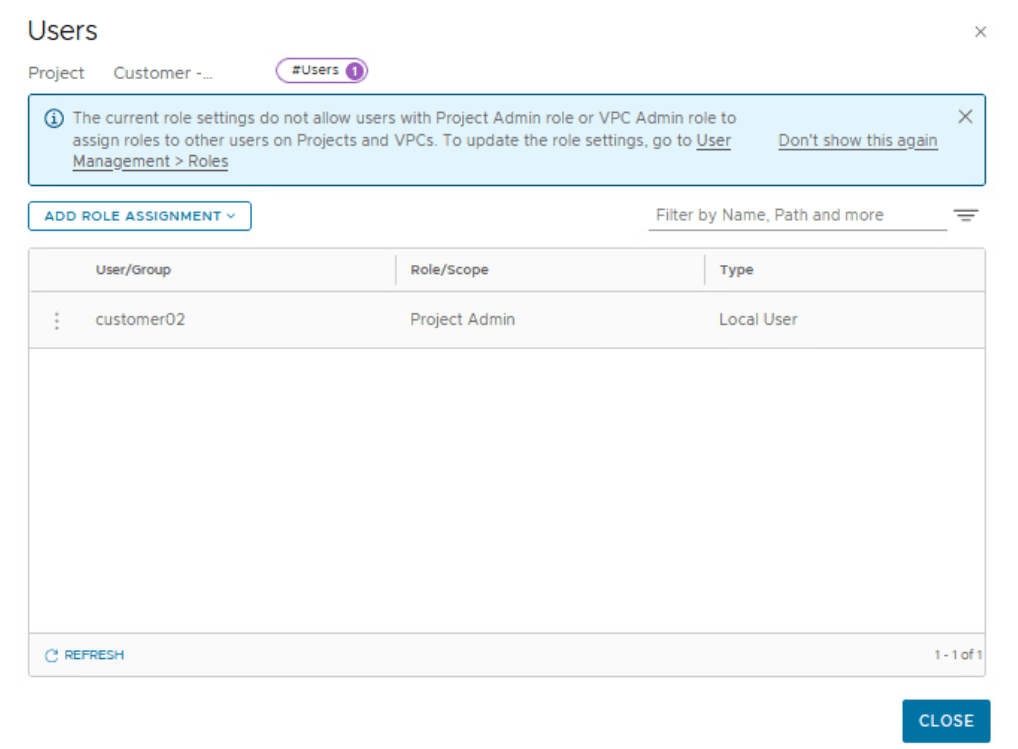The width and height of the screenshot is (1018, 749).
Task: Sort by the Role/Scope column header
Action: point(449,270)
